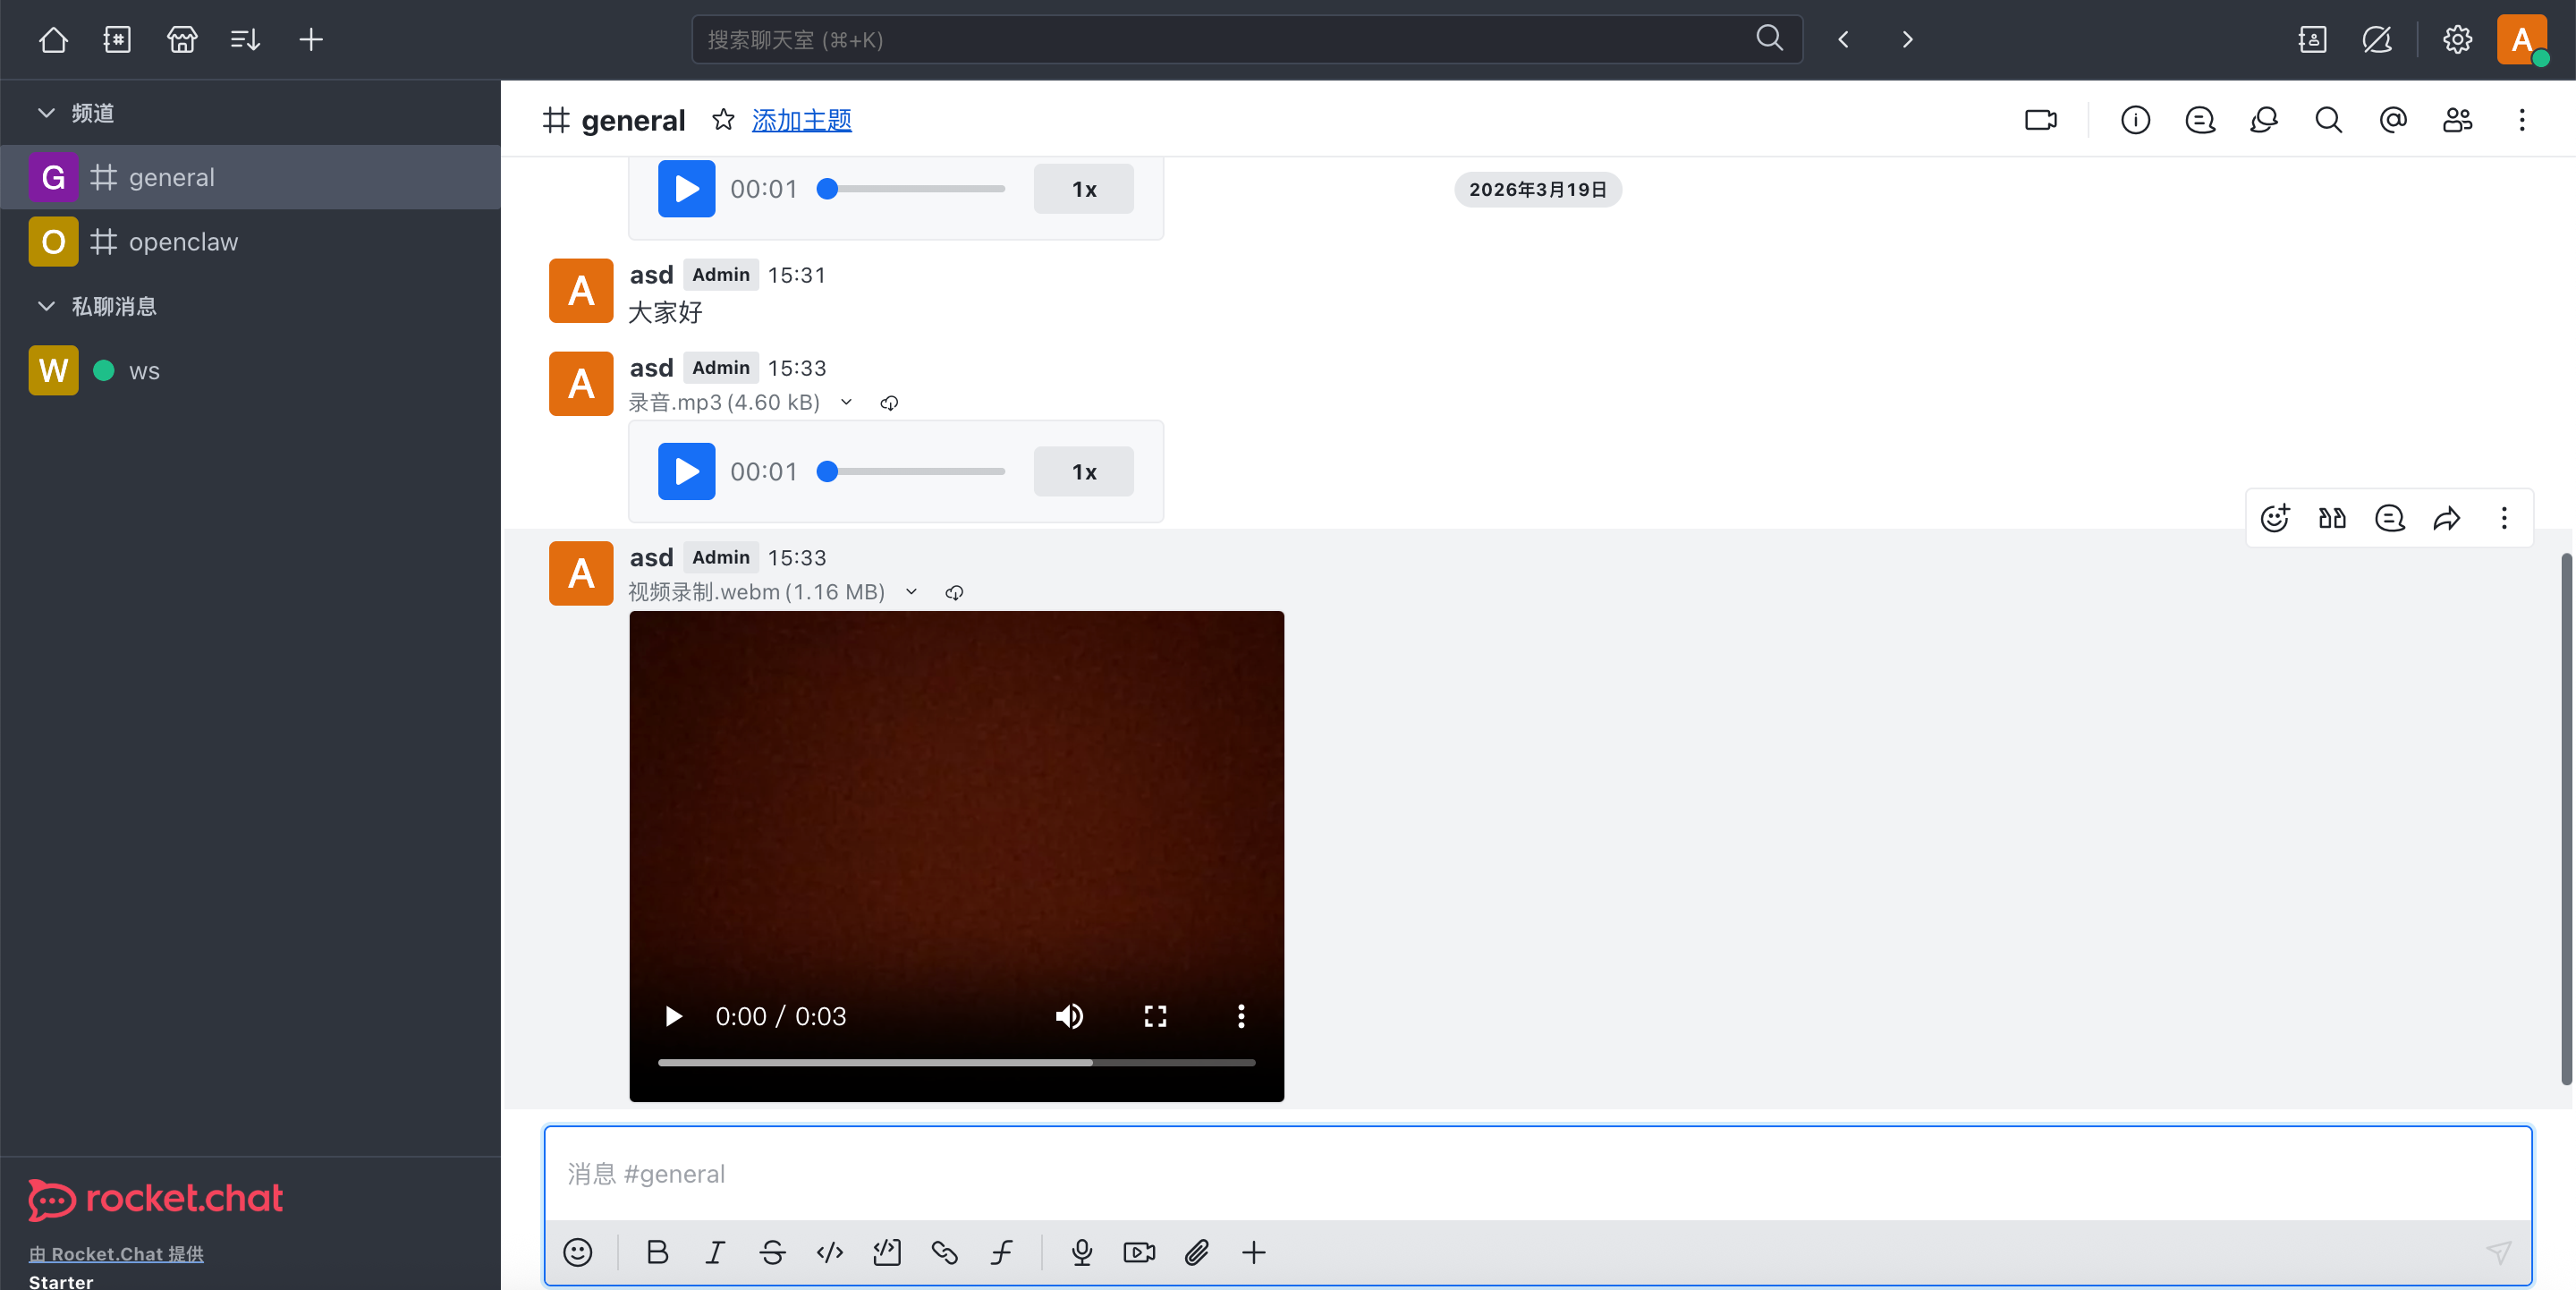The width and height of the screenshot is (2576, 1290).
Task: Collapse the 视频录制.webm attachment preview
Action: tap(911, 592)
